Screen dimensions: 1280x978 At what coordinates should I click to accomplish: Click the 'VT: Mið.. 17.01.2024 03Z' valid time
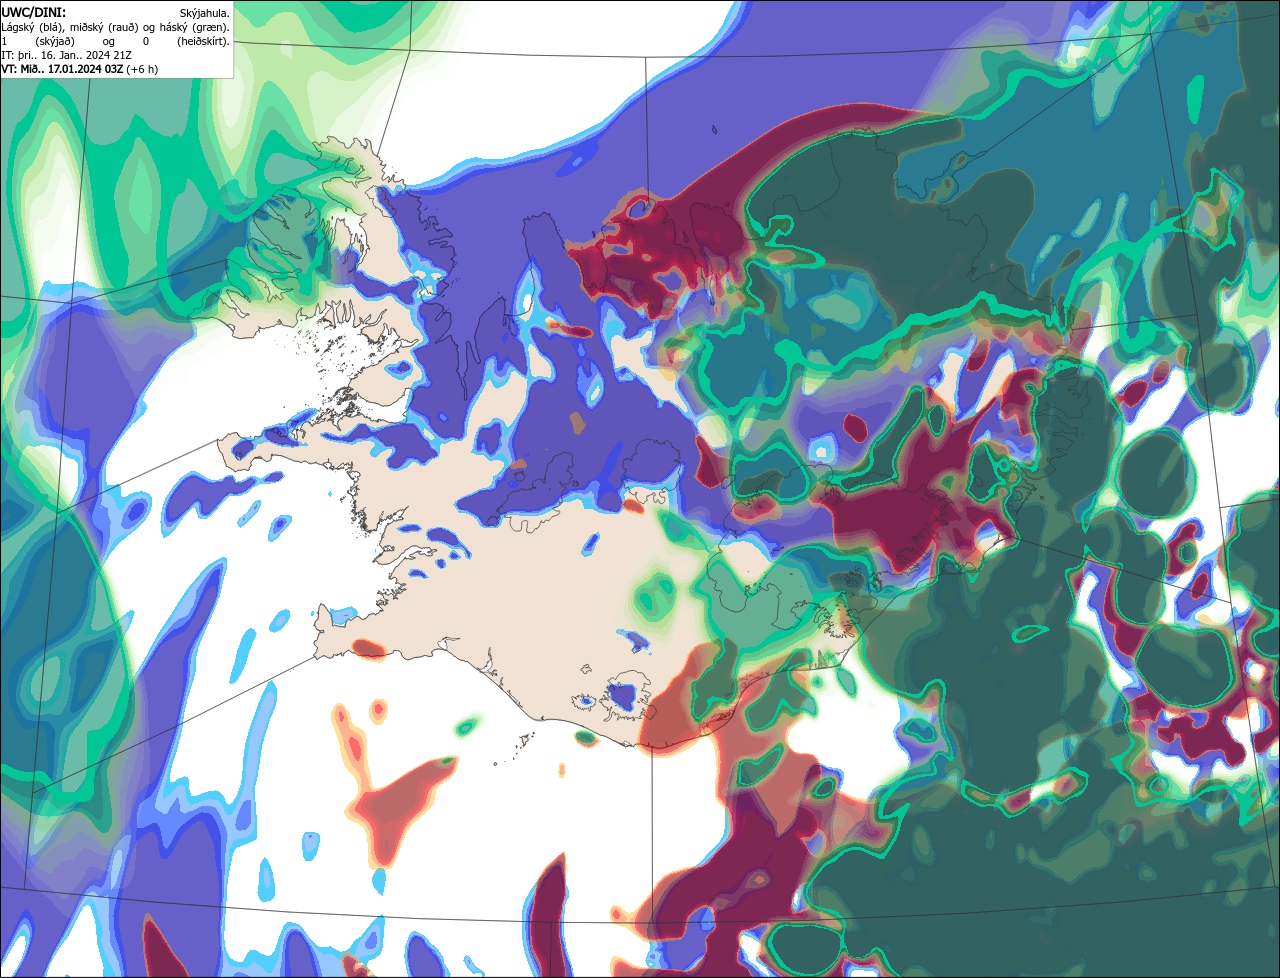tap(63, 70)
